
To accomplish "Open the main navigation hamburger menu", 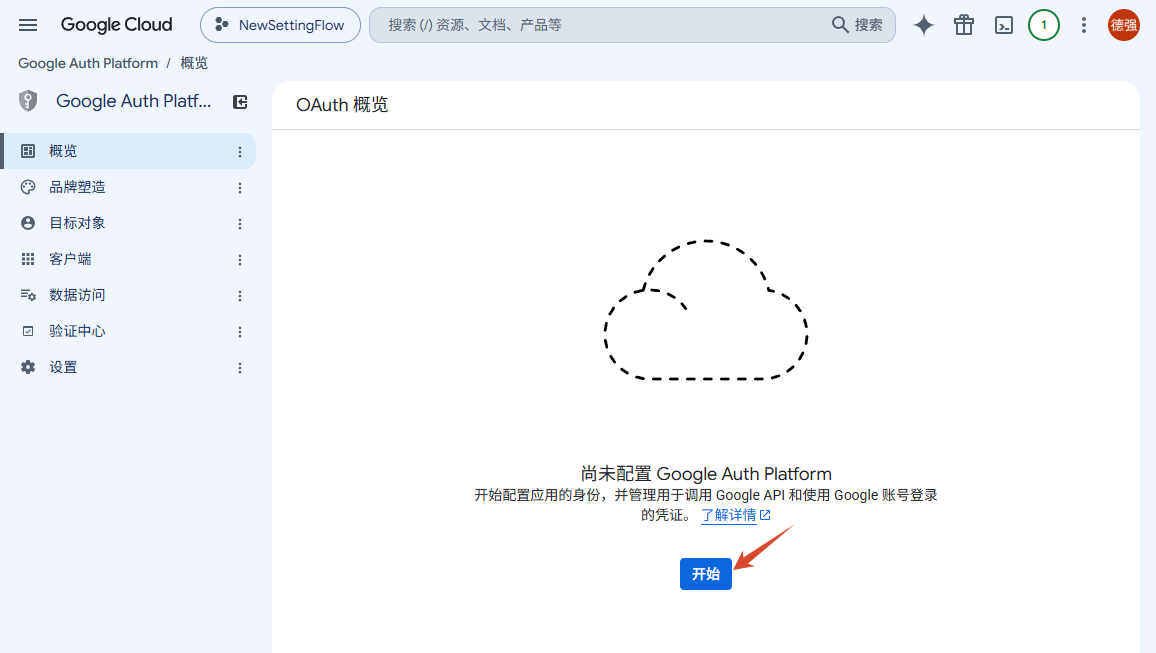I will [x=28, y=25].
